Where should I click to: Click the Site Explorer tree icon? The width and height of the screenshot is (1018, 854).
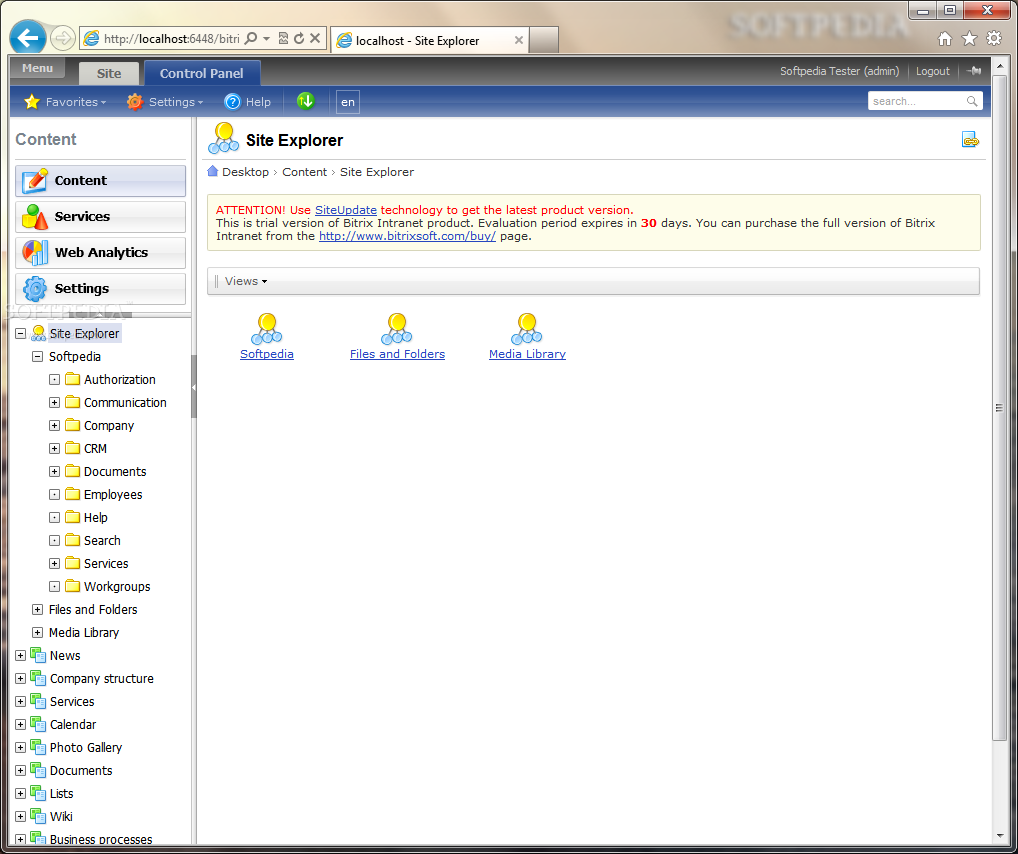pos(38,333)
